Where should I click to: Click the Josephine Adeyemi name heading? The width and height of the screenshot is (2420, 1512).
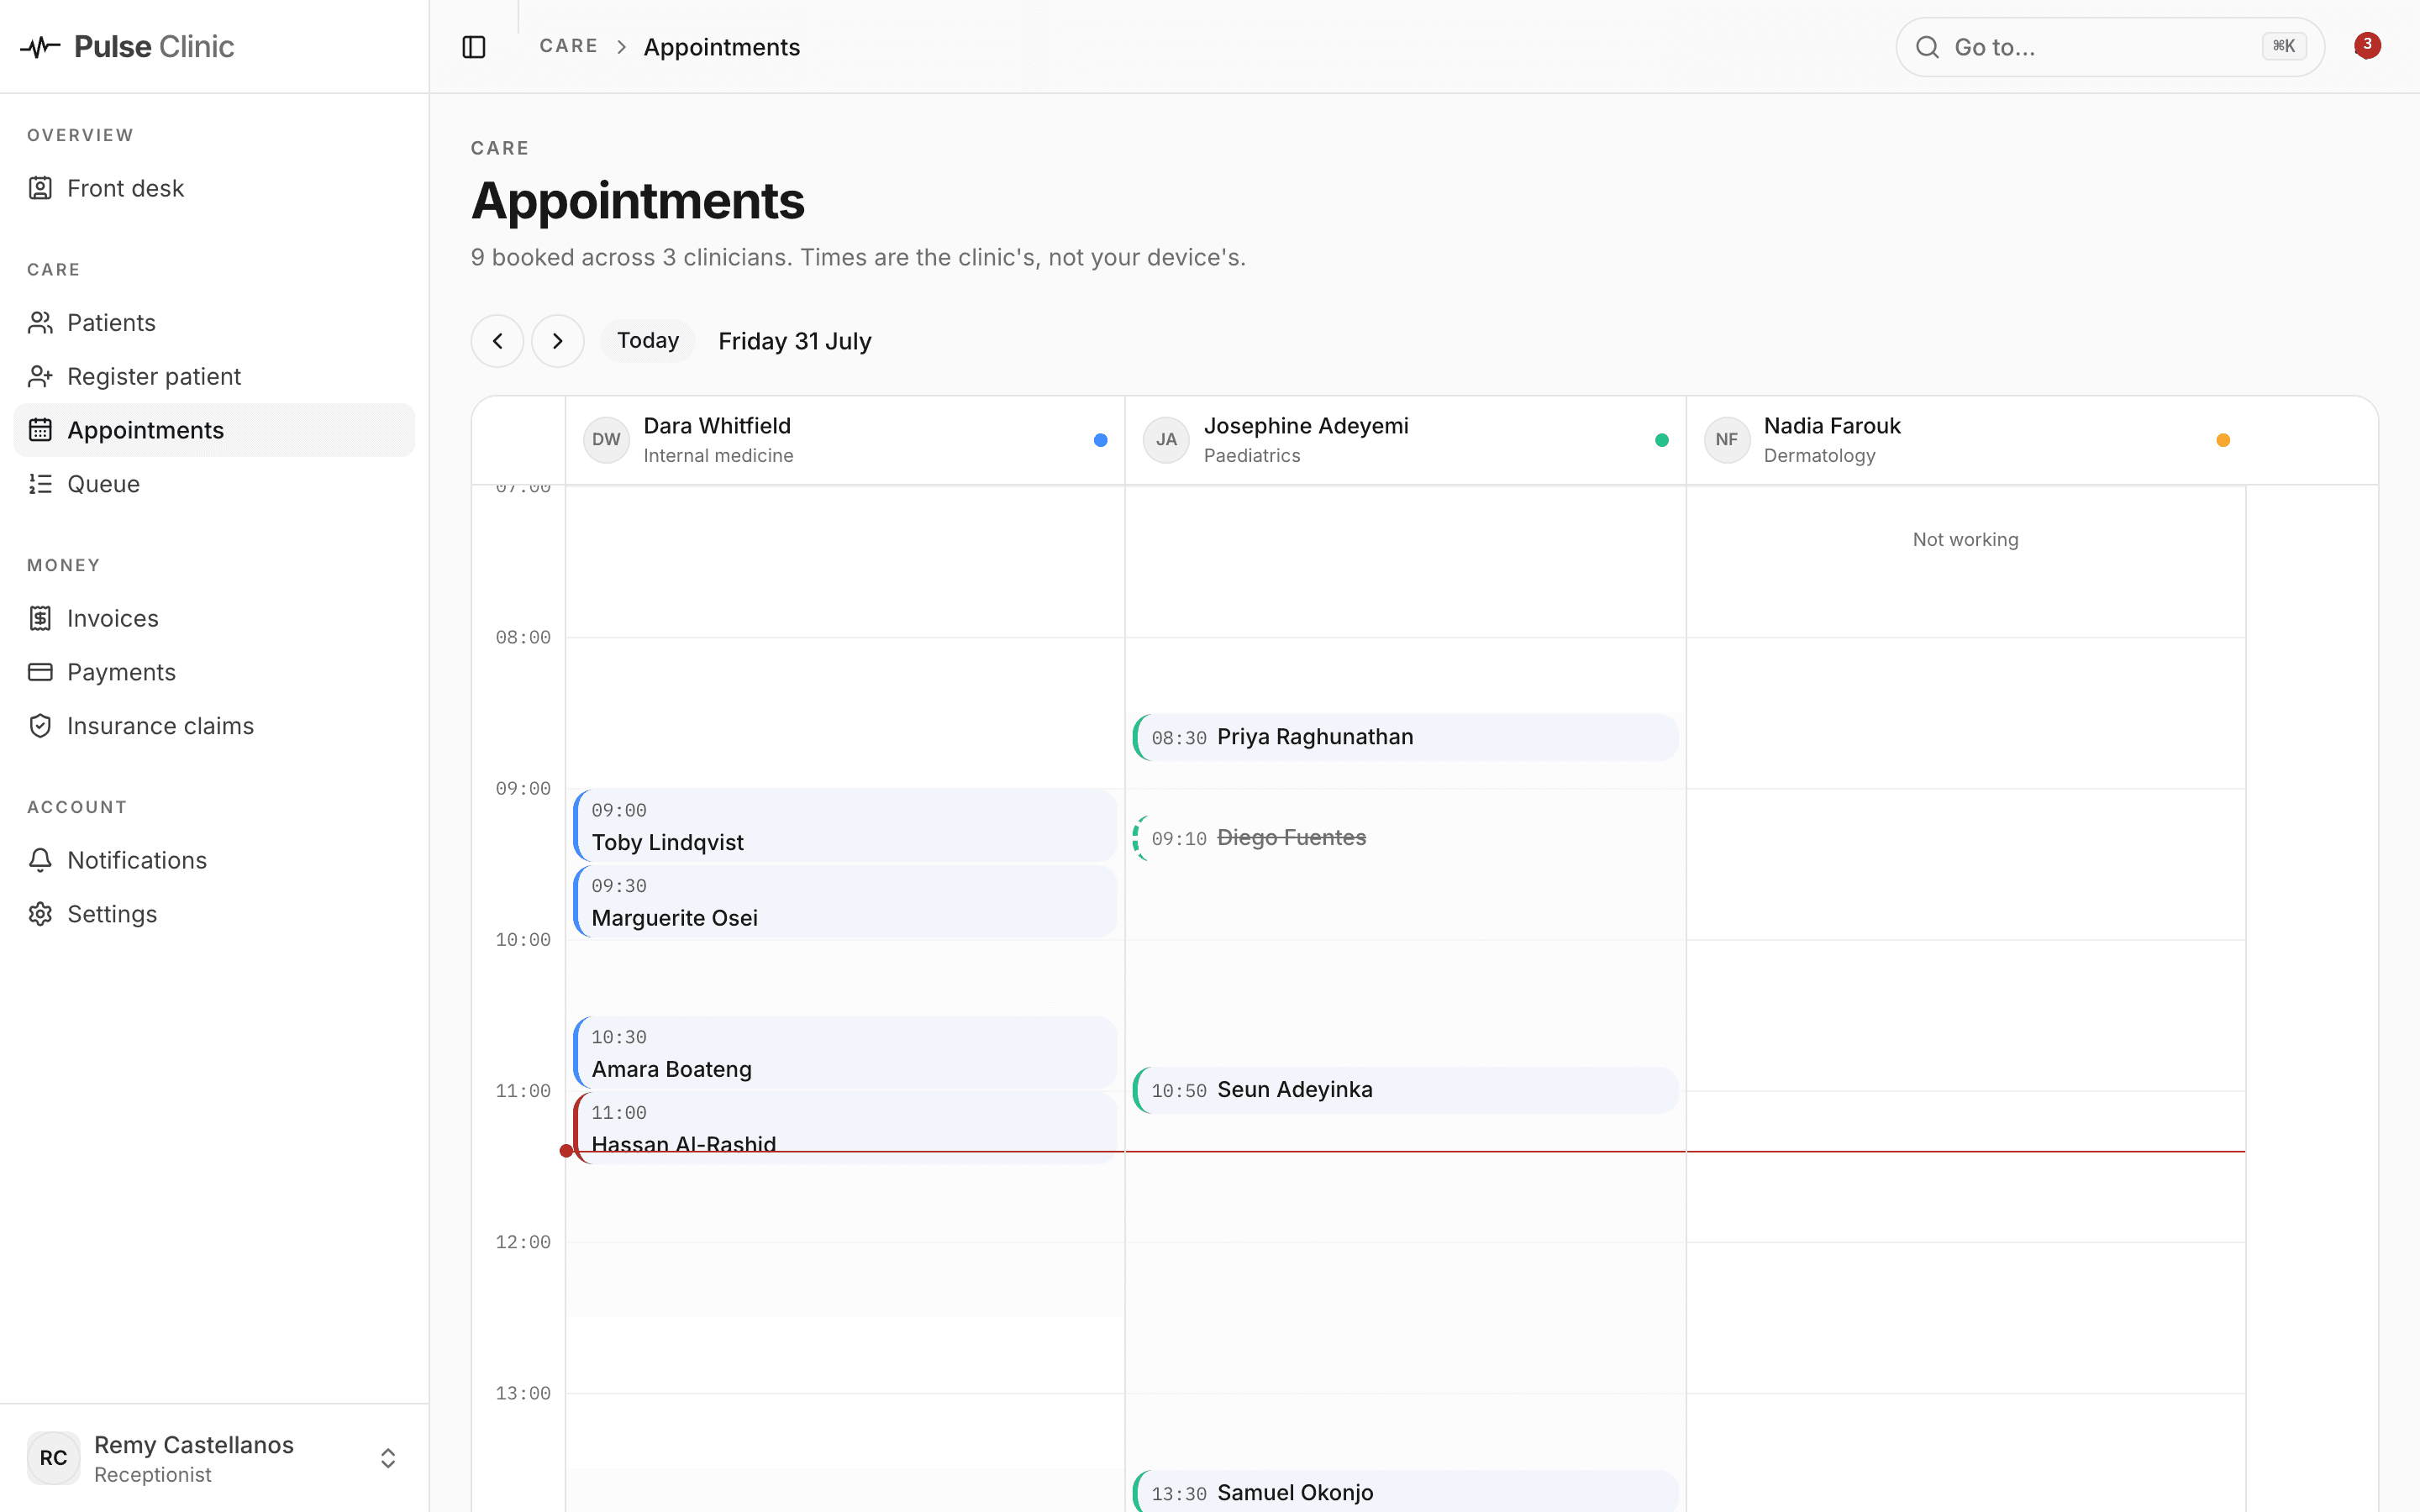pyautogui.click(x=1306, y=426)
